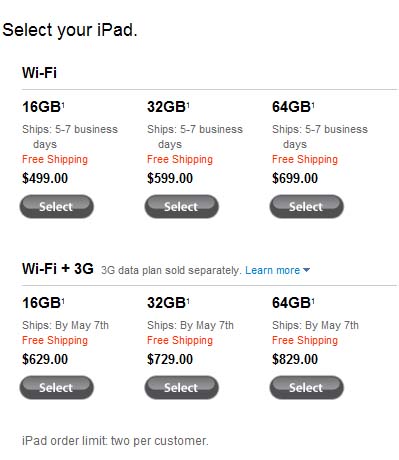The height and width of the screenshot is (460, 399).
Task: Click Free Shipping under Wi-Fi 32GB
Action: (180, 159)
